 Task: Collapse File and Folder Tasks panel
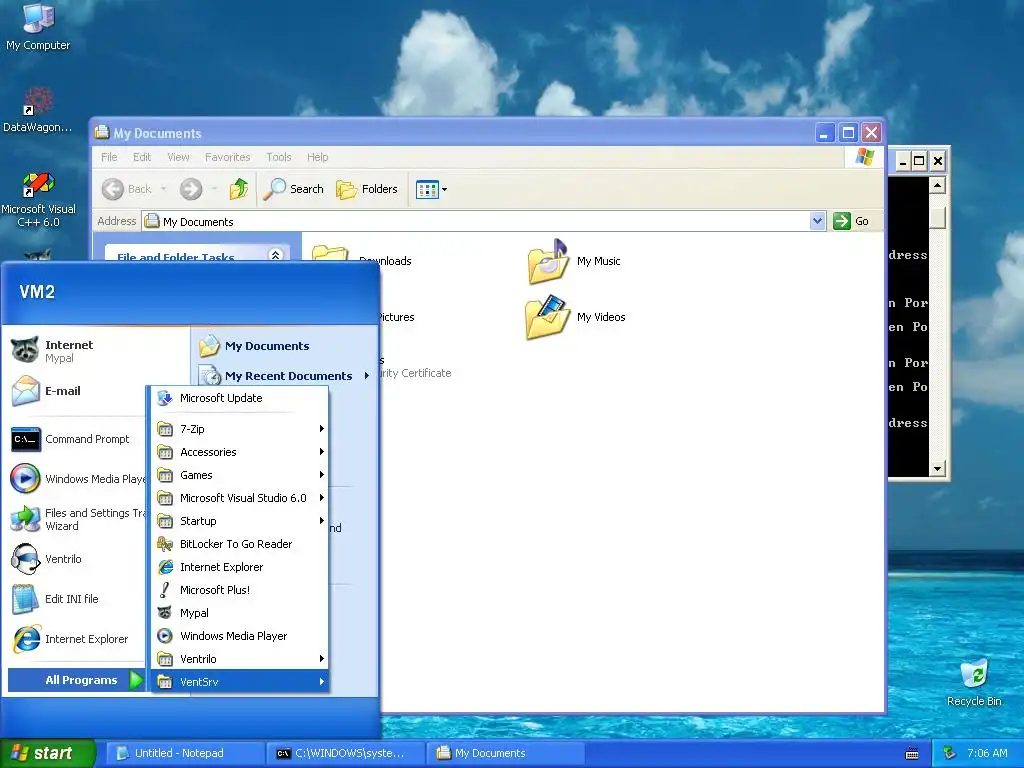tap(275, 255)
